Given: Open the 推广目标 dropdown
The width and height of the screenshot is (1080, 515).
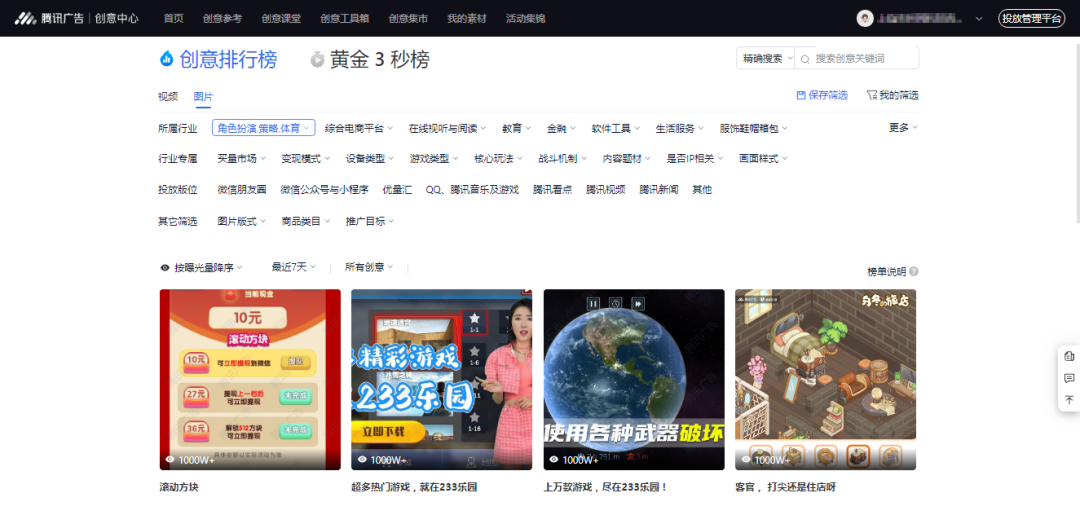Looking at the screenshot, I should click(370, 222).
